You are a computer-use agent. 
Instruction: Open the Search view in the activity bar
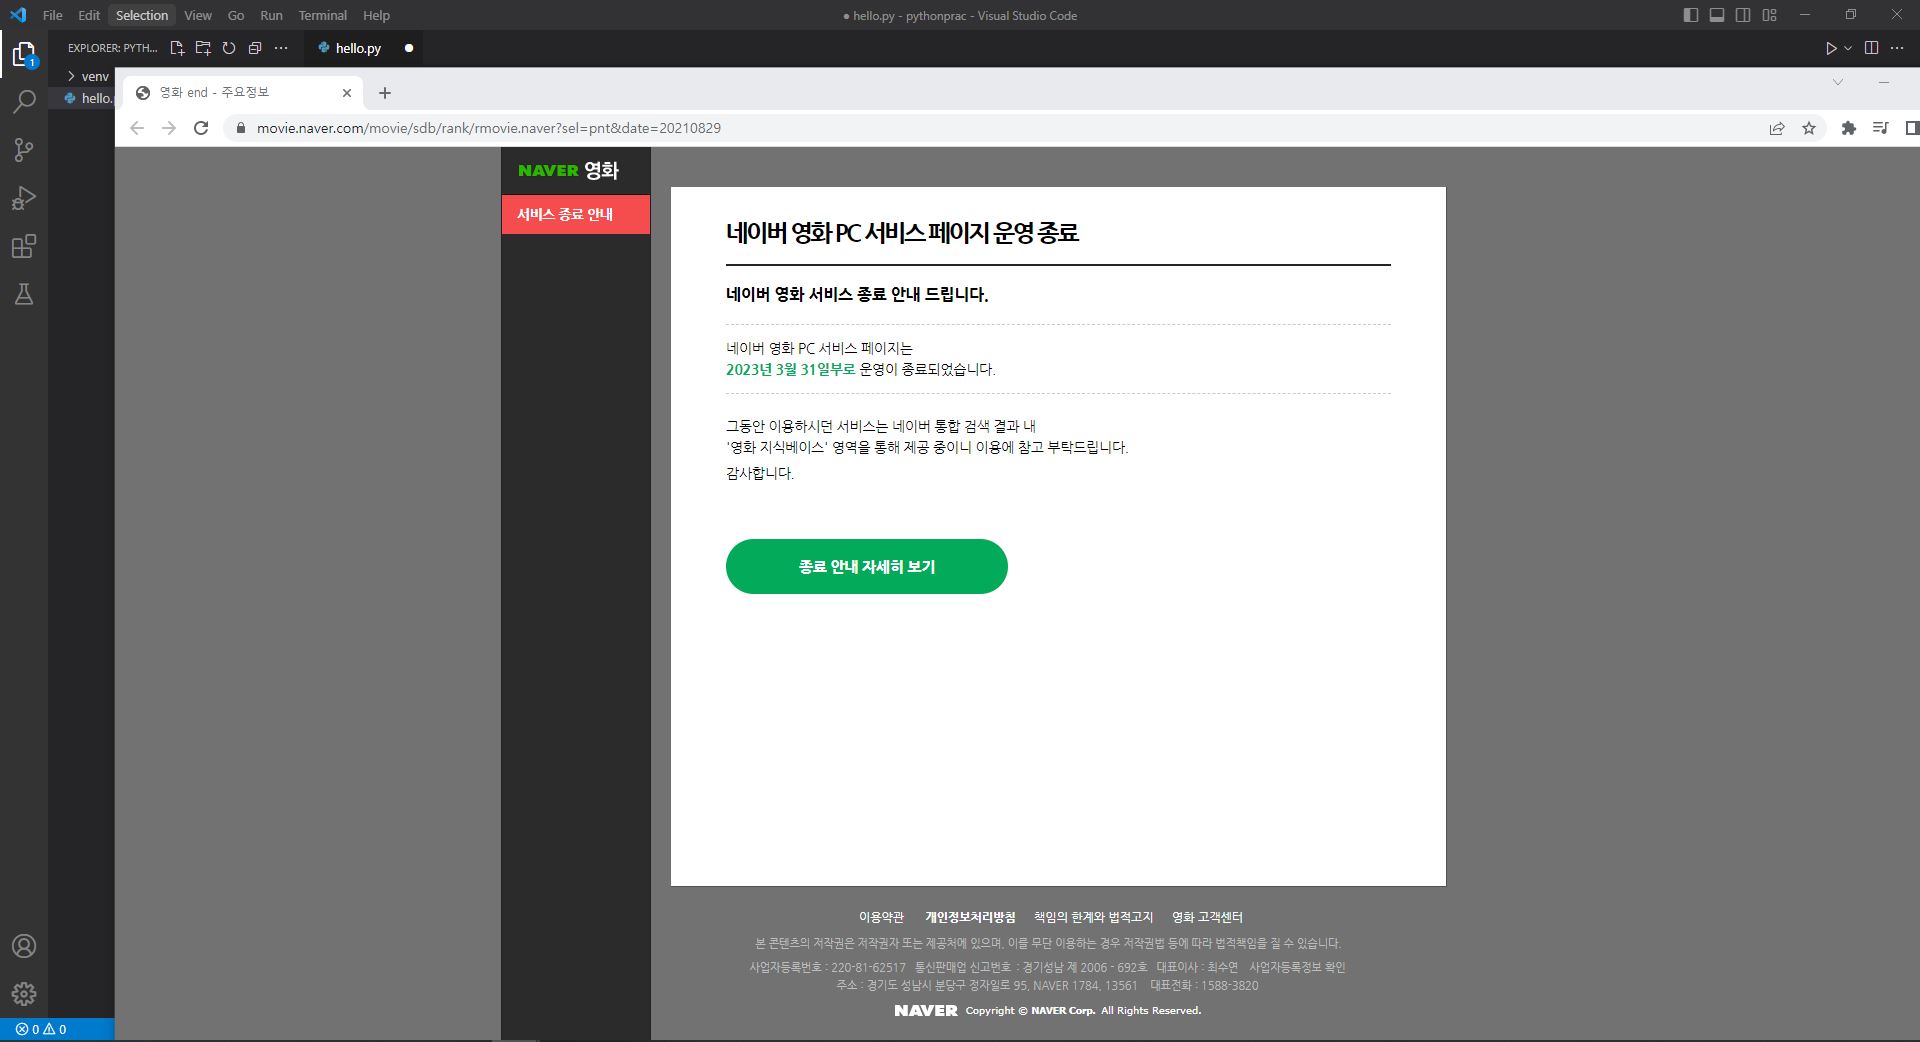(x=24, y=101)
